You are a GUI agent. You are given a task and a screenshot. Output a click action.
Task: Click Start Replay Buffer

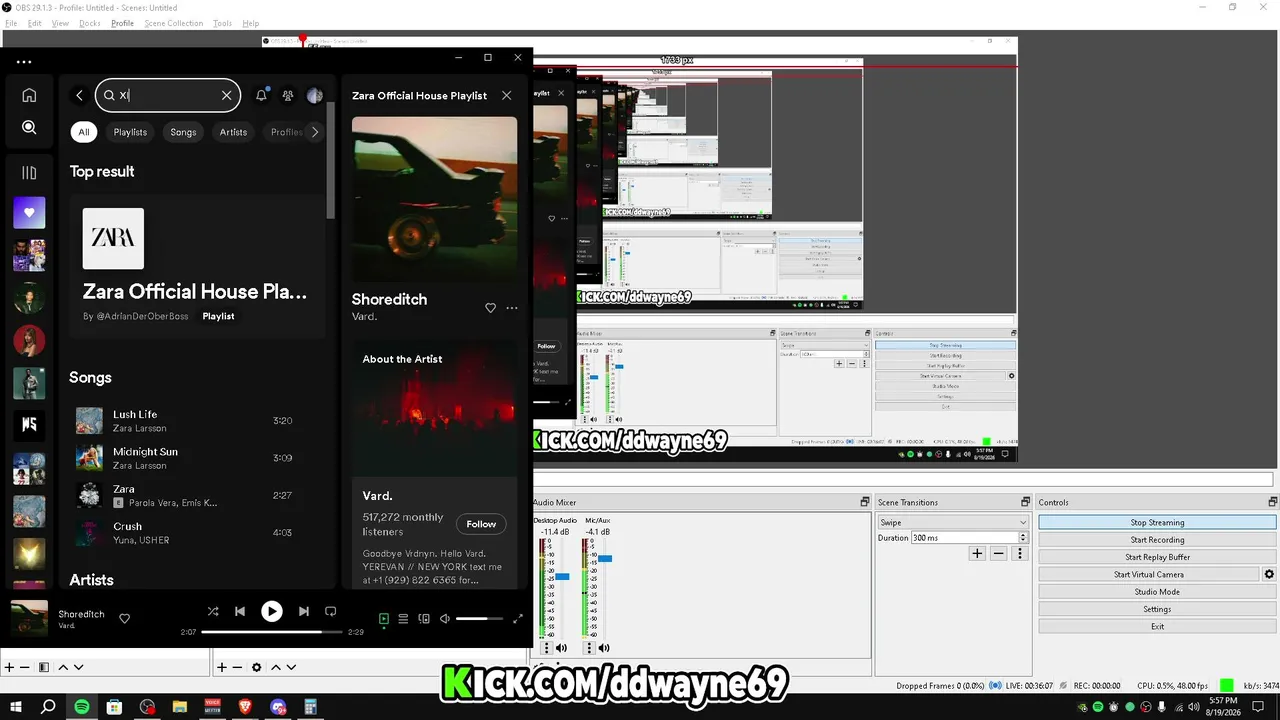point(1157,557)
